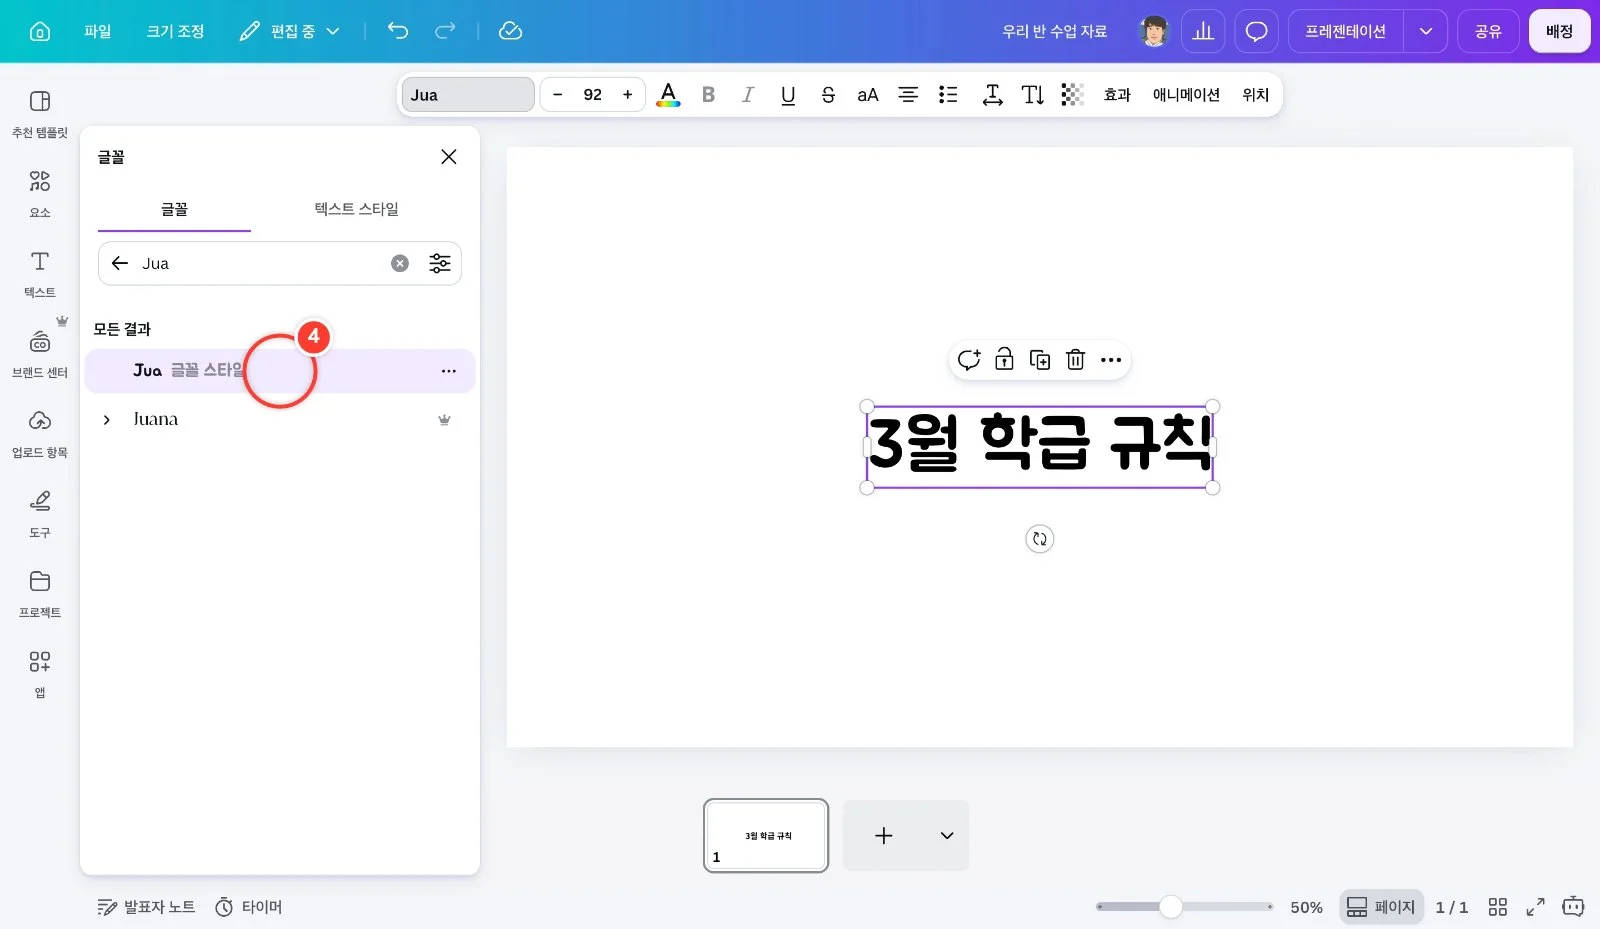1600x929 pixels.
Task: Open 업로드 항목 sidebar panel
Action: [40, 433]
